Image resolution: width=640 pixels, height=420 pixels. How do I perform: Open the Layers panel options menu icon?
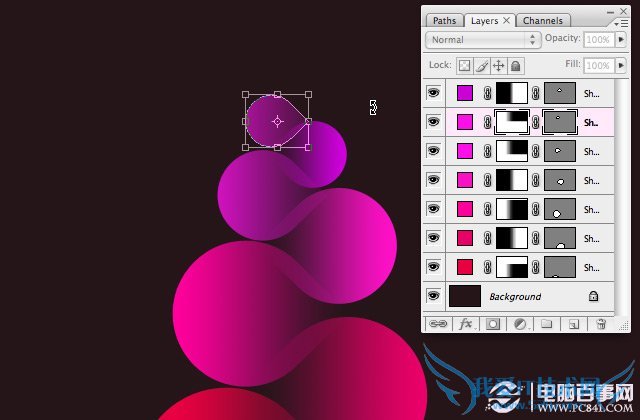pyautogui.click(x=621, y=24)
